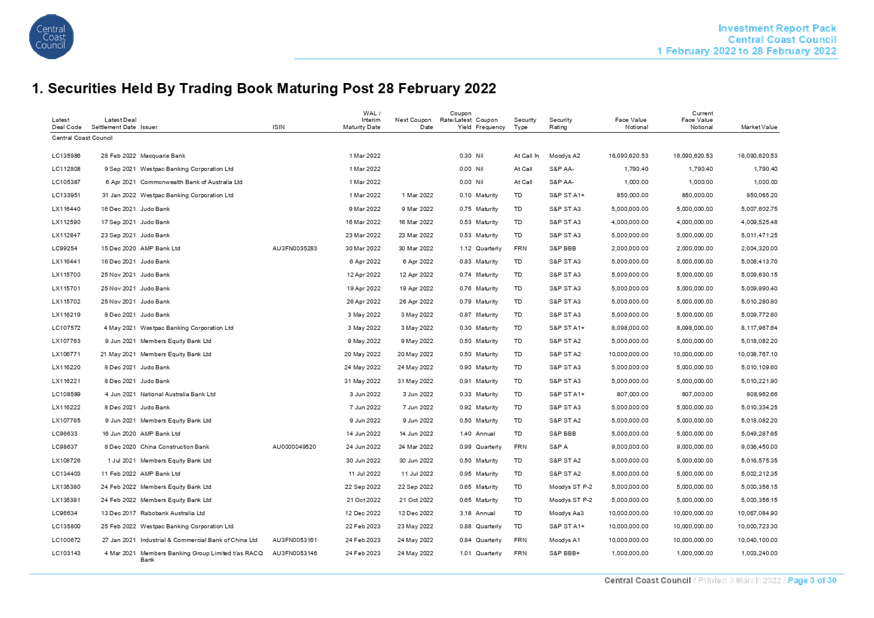Click the Face Value Notional column header
The width and height of the screenshot is (874, 618).
pyautogui.click(x=630, y=124)
